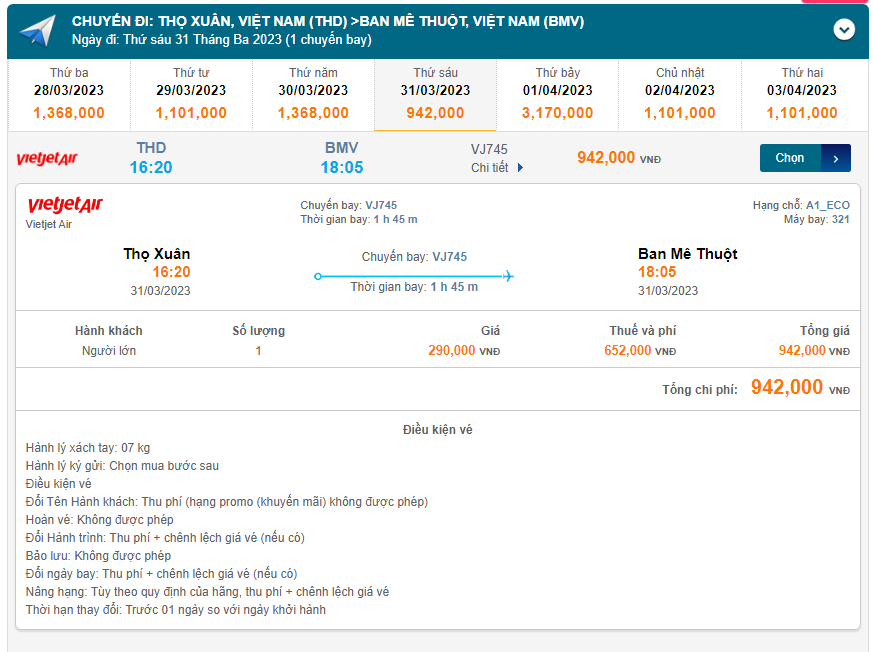Click the 16:20 THD departure time

coord(151,167)
